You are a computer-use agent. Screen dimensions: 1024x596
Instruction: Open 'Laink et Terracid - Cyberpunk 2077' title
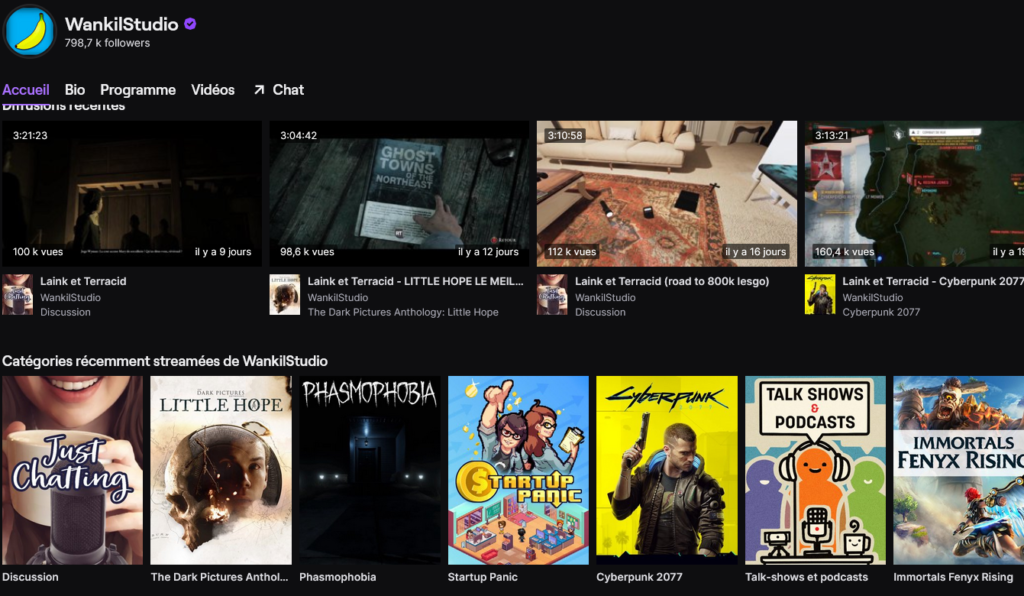click(933, 281)
